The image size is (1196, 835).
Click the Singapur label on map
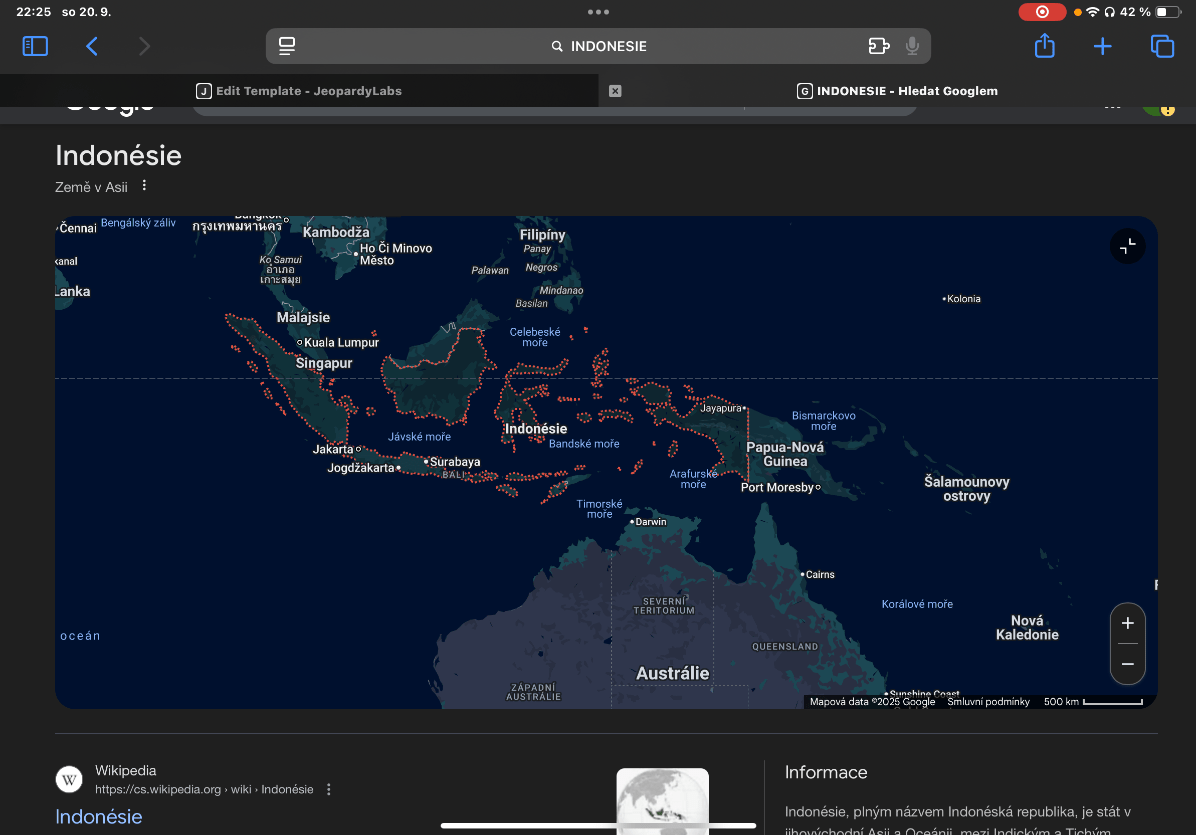[x=323, y=363]
